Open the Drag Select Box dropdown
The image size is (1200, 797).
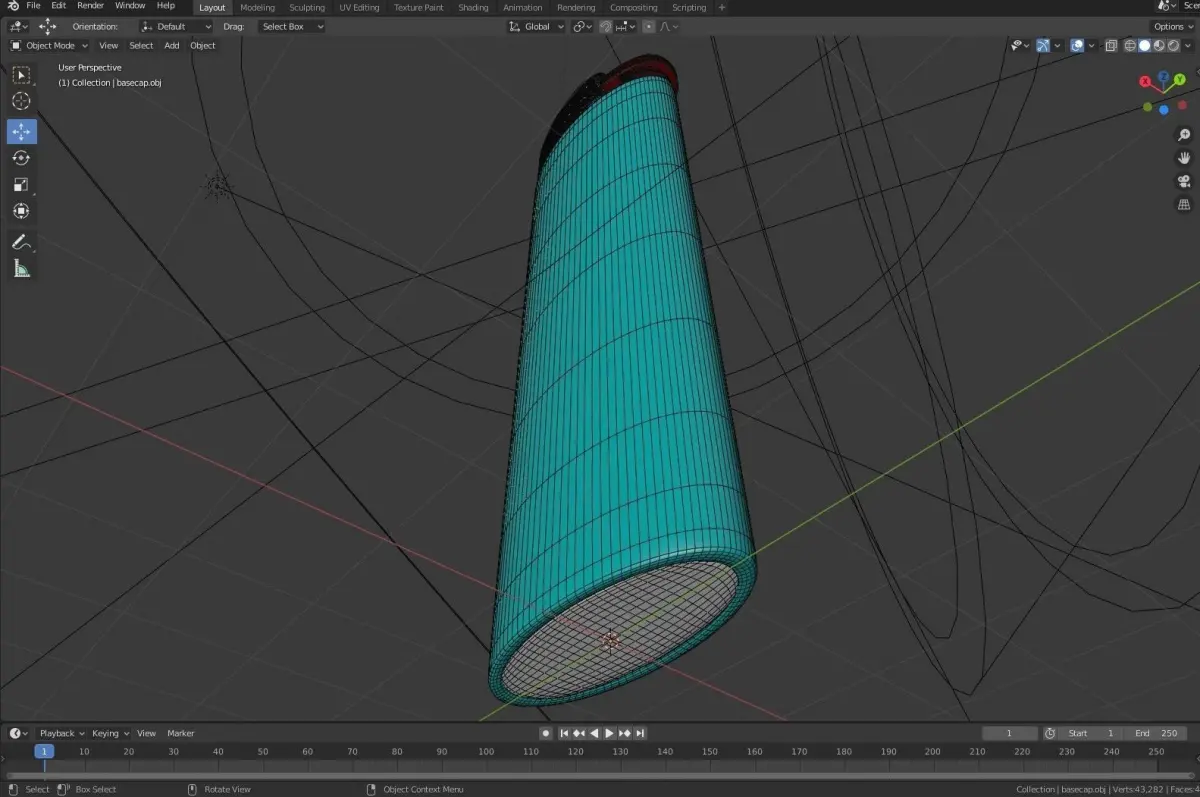pyautogui.click(x=291, y=27)
